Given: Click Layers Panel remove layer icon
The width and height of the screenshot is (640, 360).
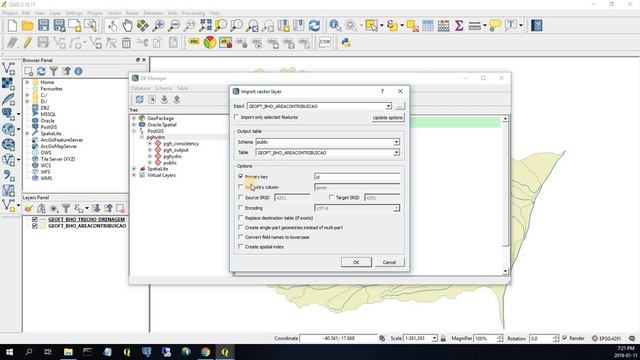Looking at the screenshot, I should pos(120,209).
